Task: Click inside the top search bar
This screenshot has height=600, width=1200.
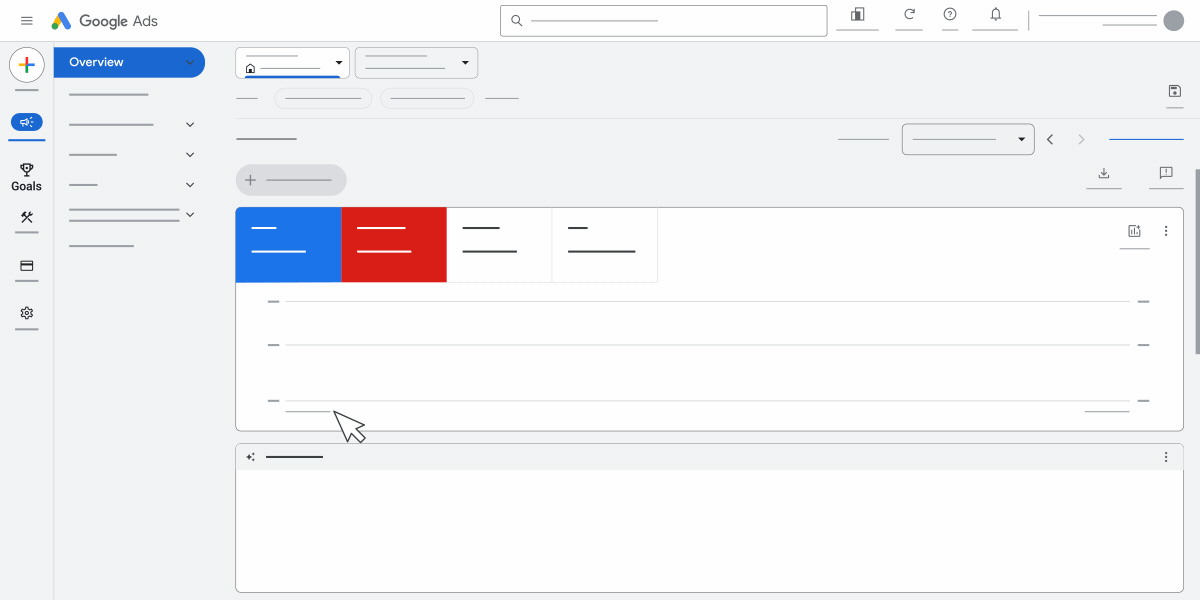Action: point(663,20)
